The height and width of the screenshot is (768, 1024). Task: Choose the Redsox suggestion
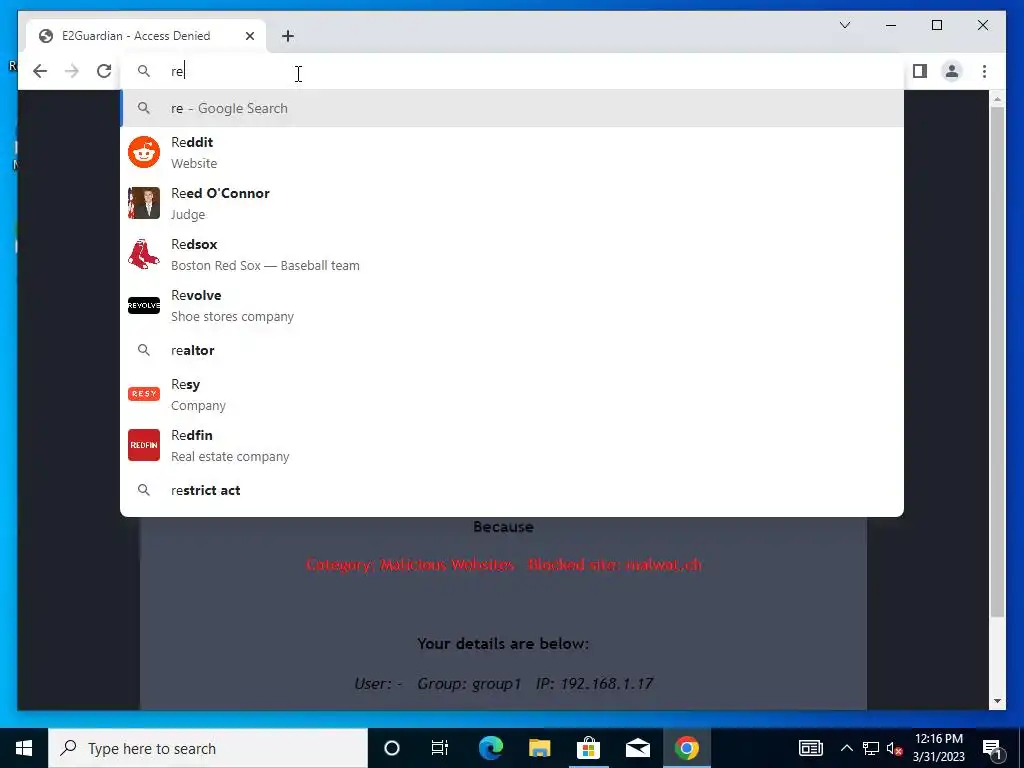(x=512, y=254)
